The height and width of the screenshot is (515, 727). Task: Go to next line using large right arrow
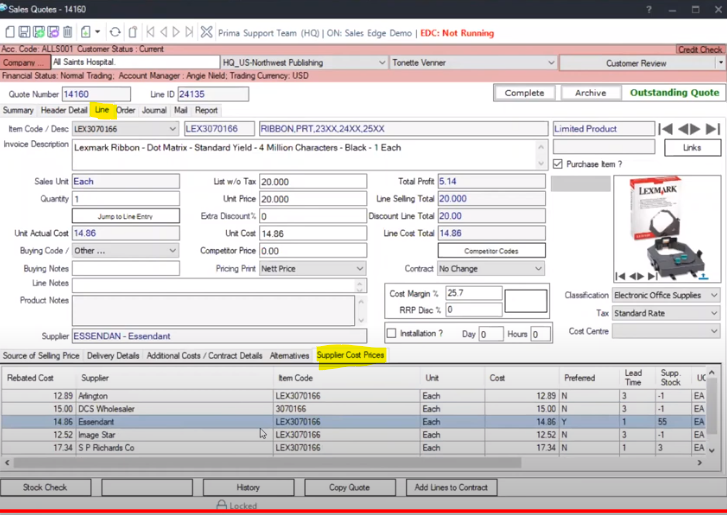[x=695, y=129]
